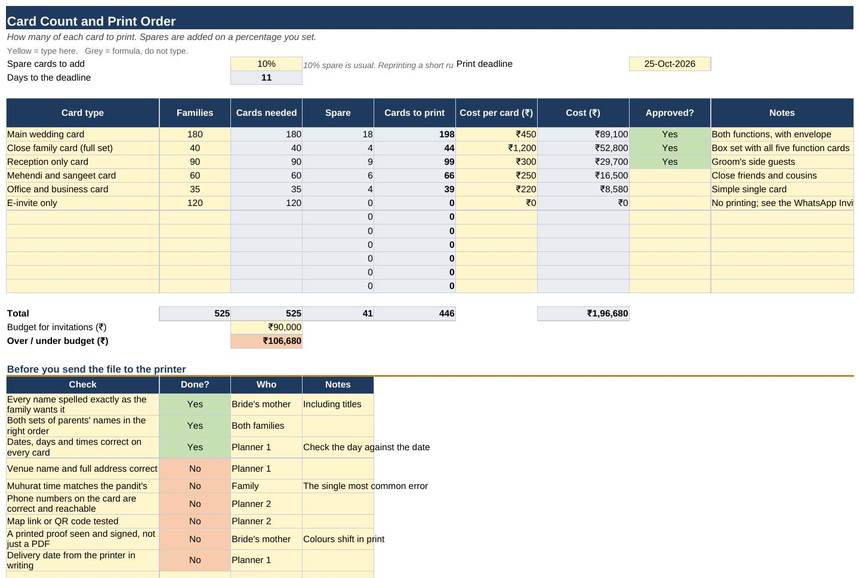
Task: Select the "Cost per card (₹)" column header
Action: point(496,112)
